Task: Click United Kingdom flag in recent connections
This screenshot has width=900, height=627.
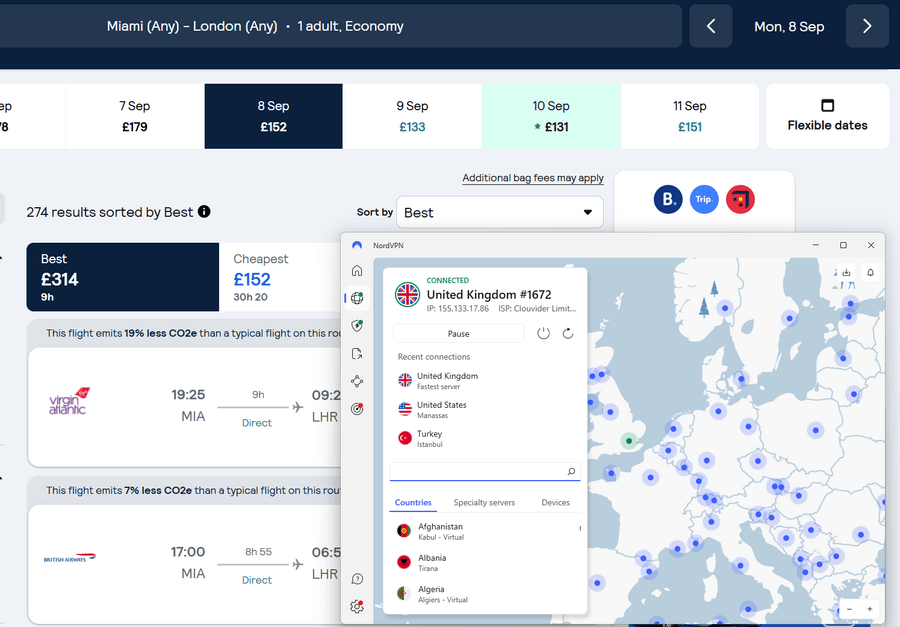Action: [x=405, y=380]
